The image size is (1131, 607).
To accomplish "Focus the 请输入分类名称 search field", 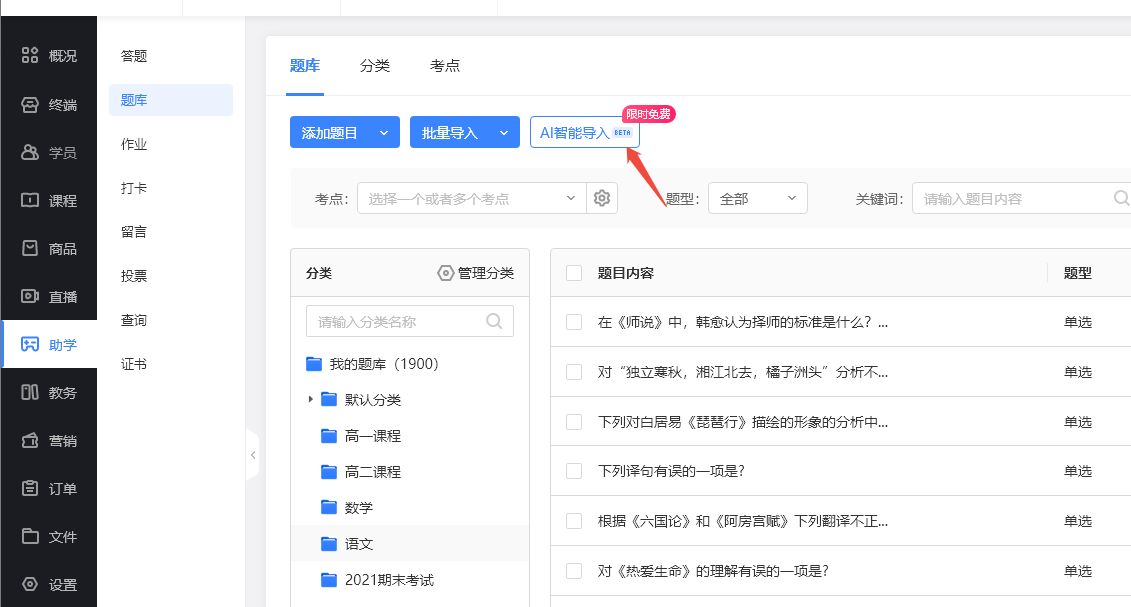I will click(410, 322).
